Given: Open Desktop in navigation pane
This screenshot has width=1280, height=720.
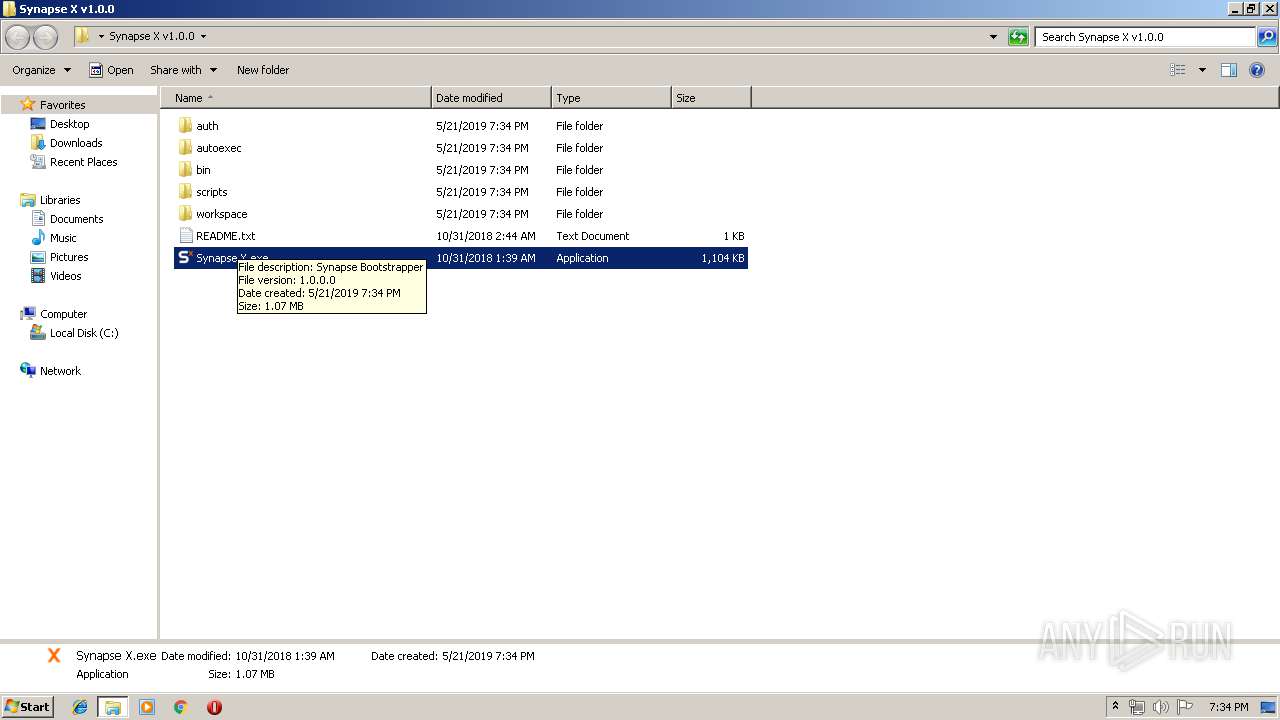Looking at the screenshot, I should coord(69,124).
